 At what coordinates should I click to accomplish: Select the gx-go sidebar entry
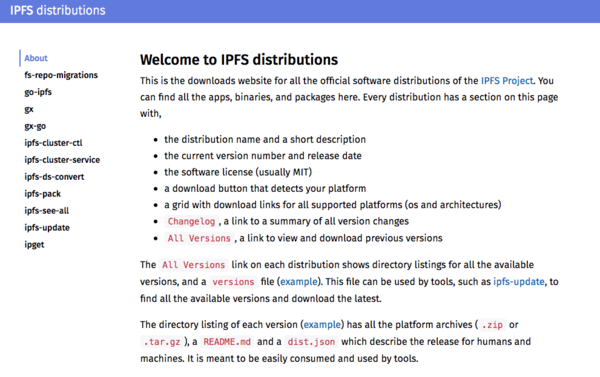point(35,126)
